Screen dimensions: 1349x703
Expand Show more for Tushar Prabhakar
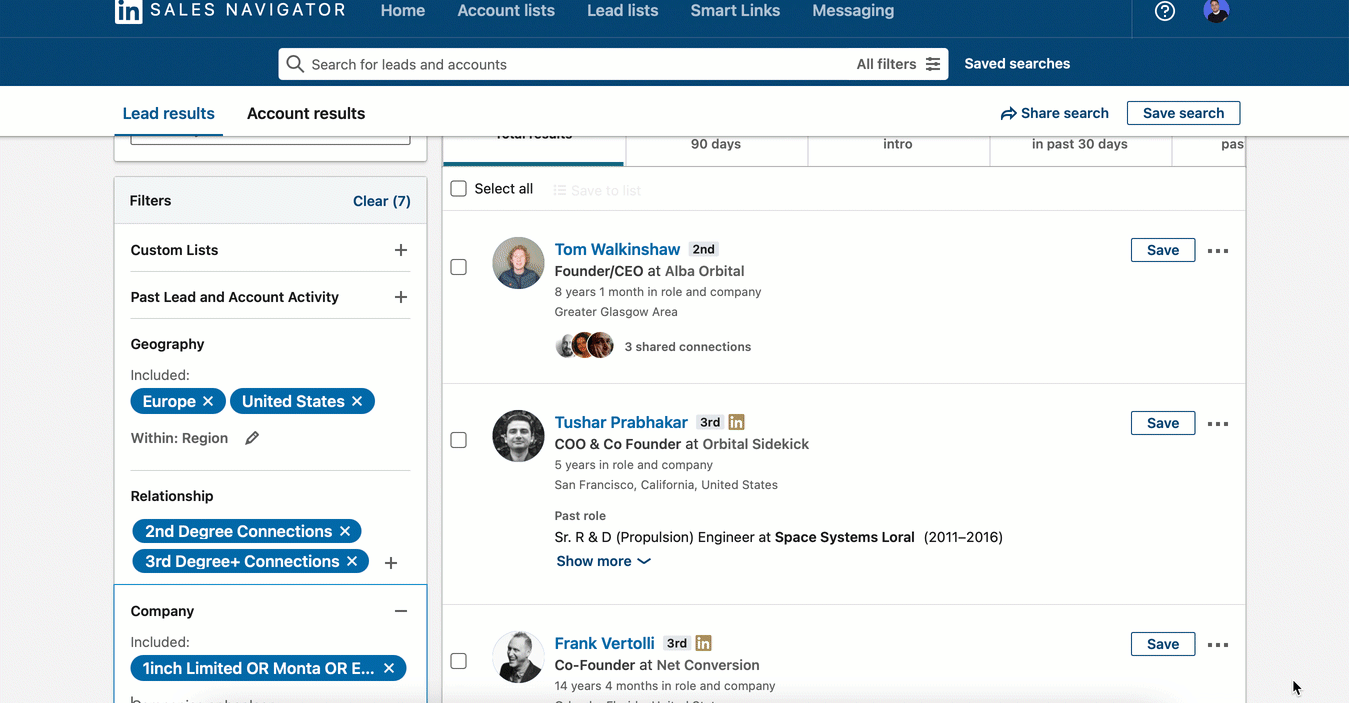pos(603,561)
